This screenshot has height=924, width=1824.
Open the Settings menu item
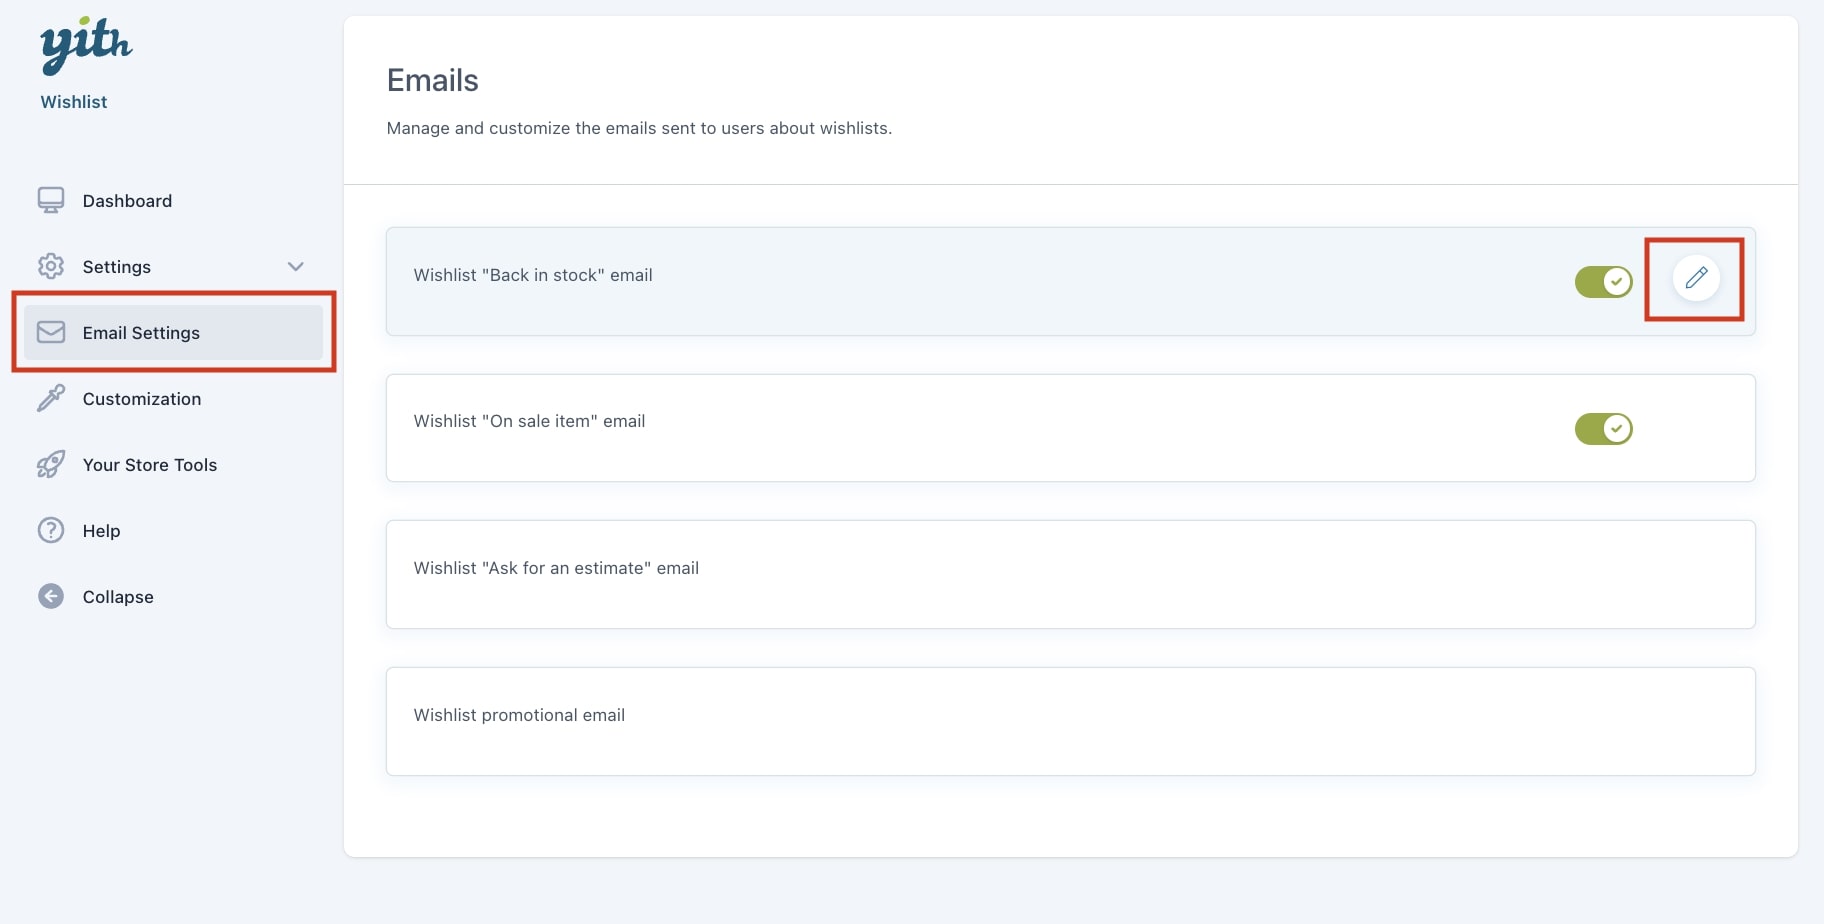point(116,267)
